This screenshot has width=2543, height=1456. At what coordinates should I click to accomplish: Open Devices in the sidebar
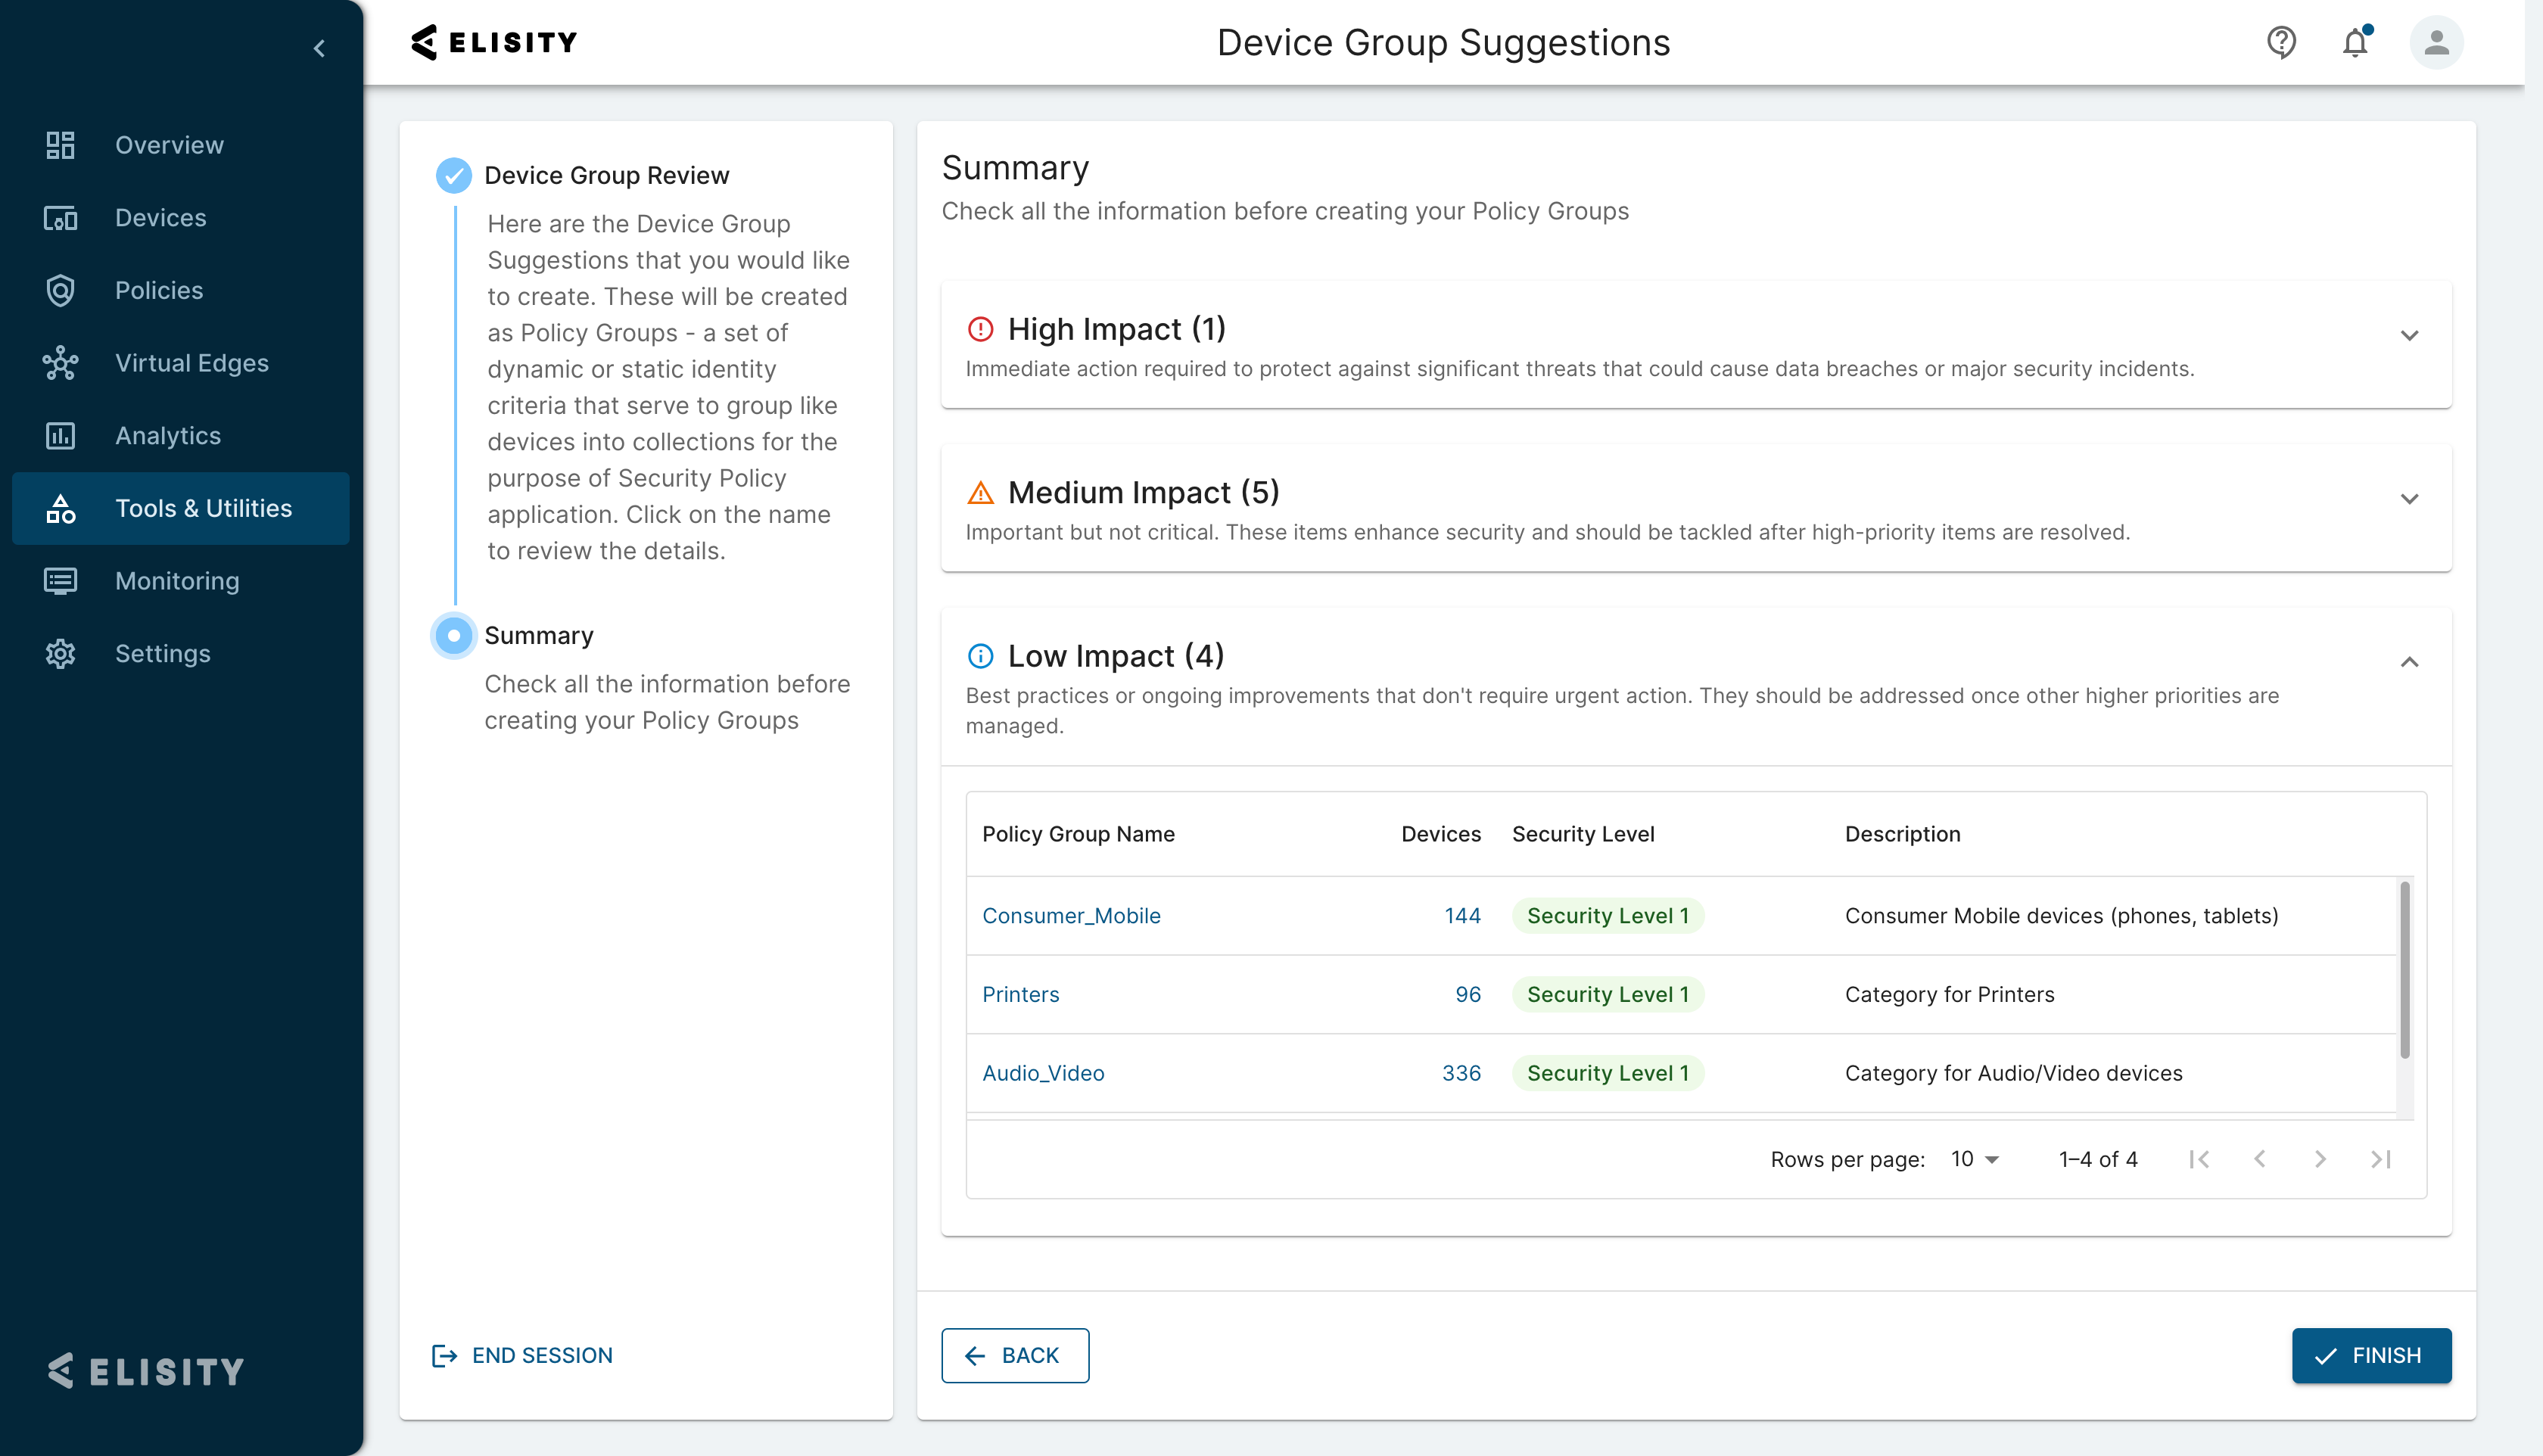[181, 218]
